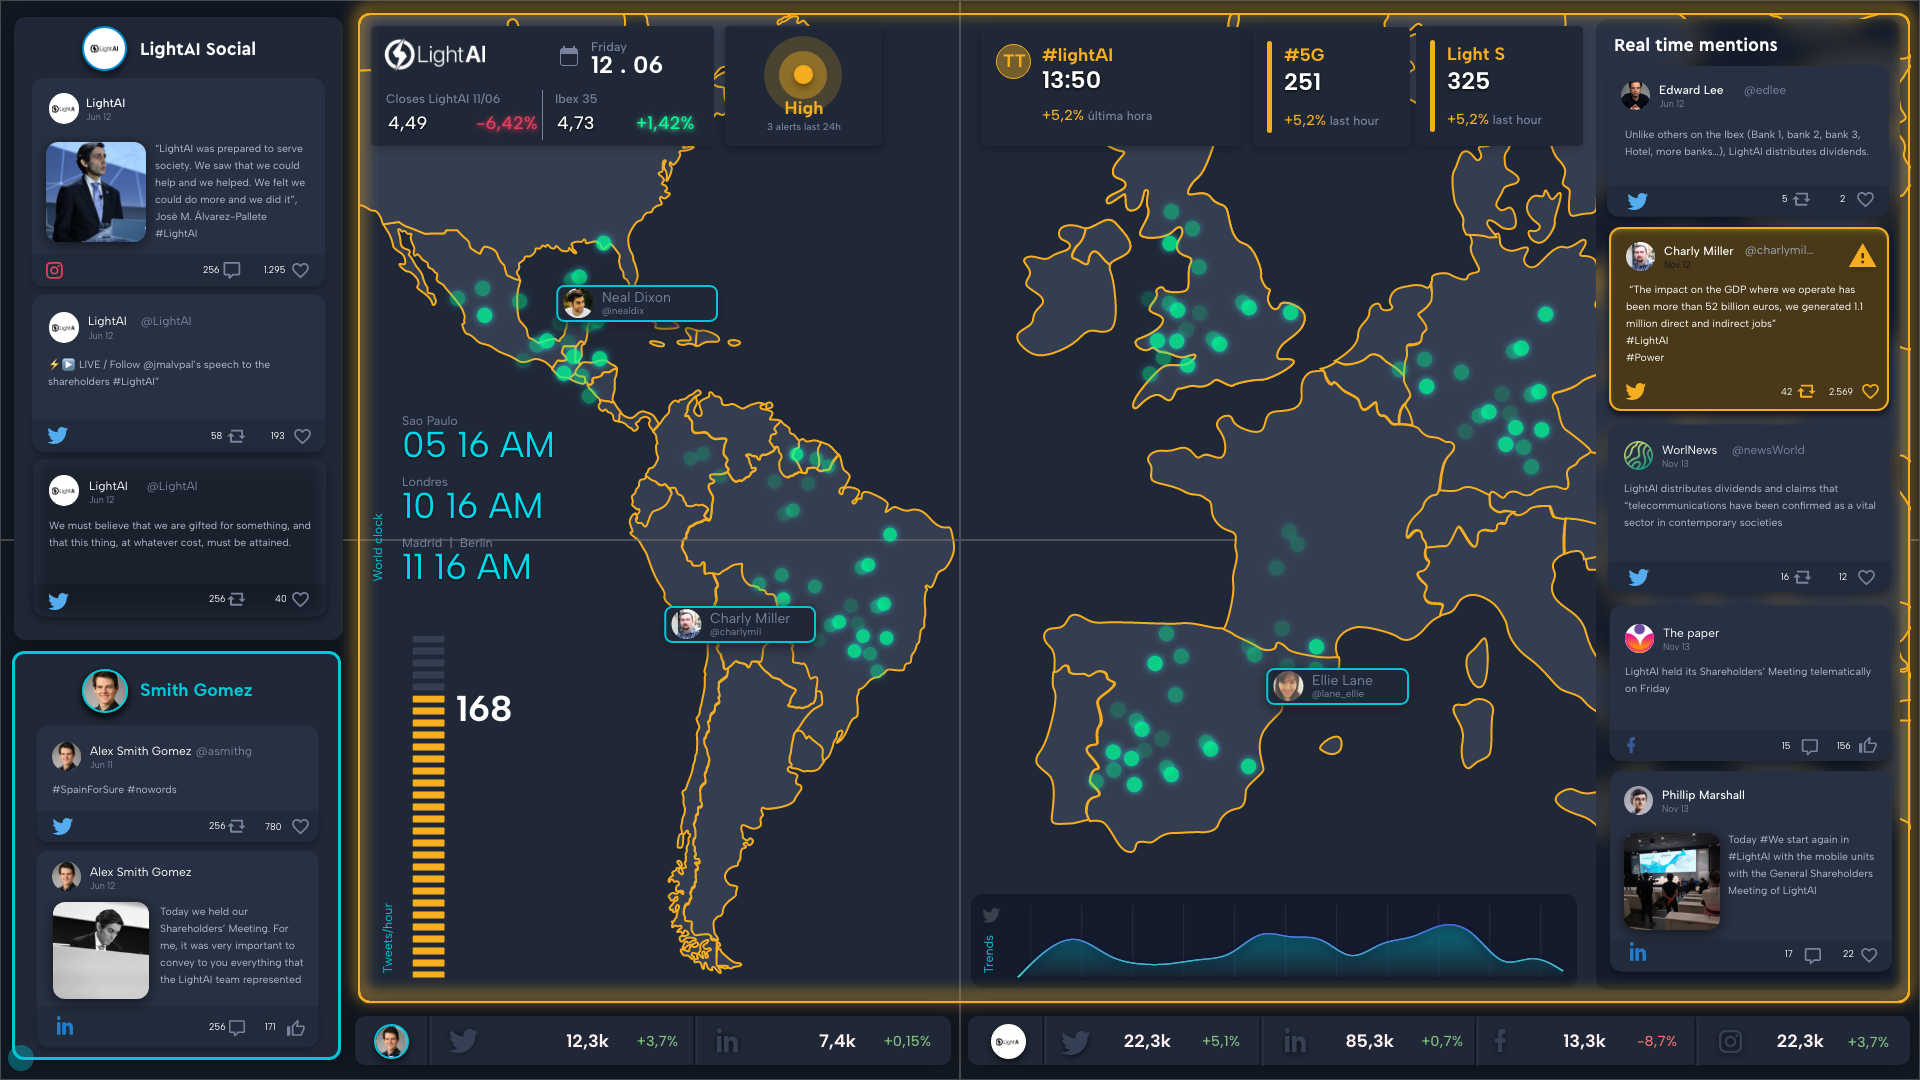This screenshot has width=1920, height=1080.
Task: Like the #SpainForSure #nowords tweet
Action: pyautogui.click(x=300, y=826)
